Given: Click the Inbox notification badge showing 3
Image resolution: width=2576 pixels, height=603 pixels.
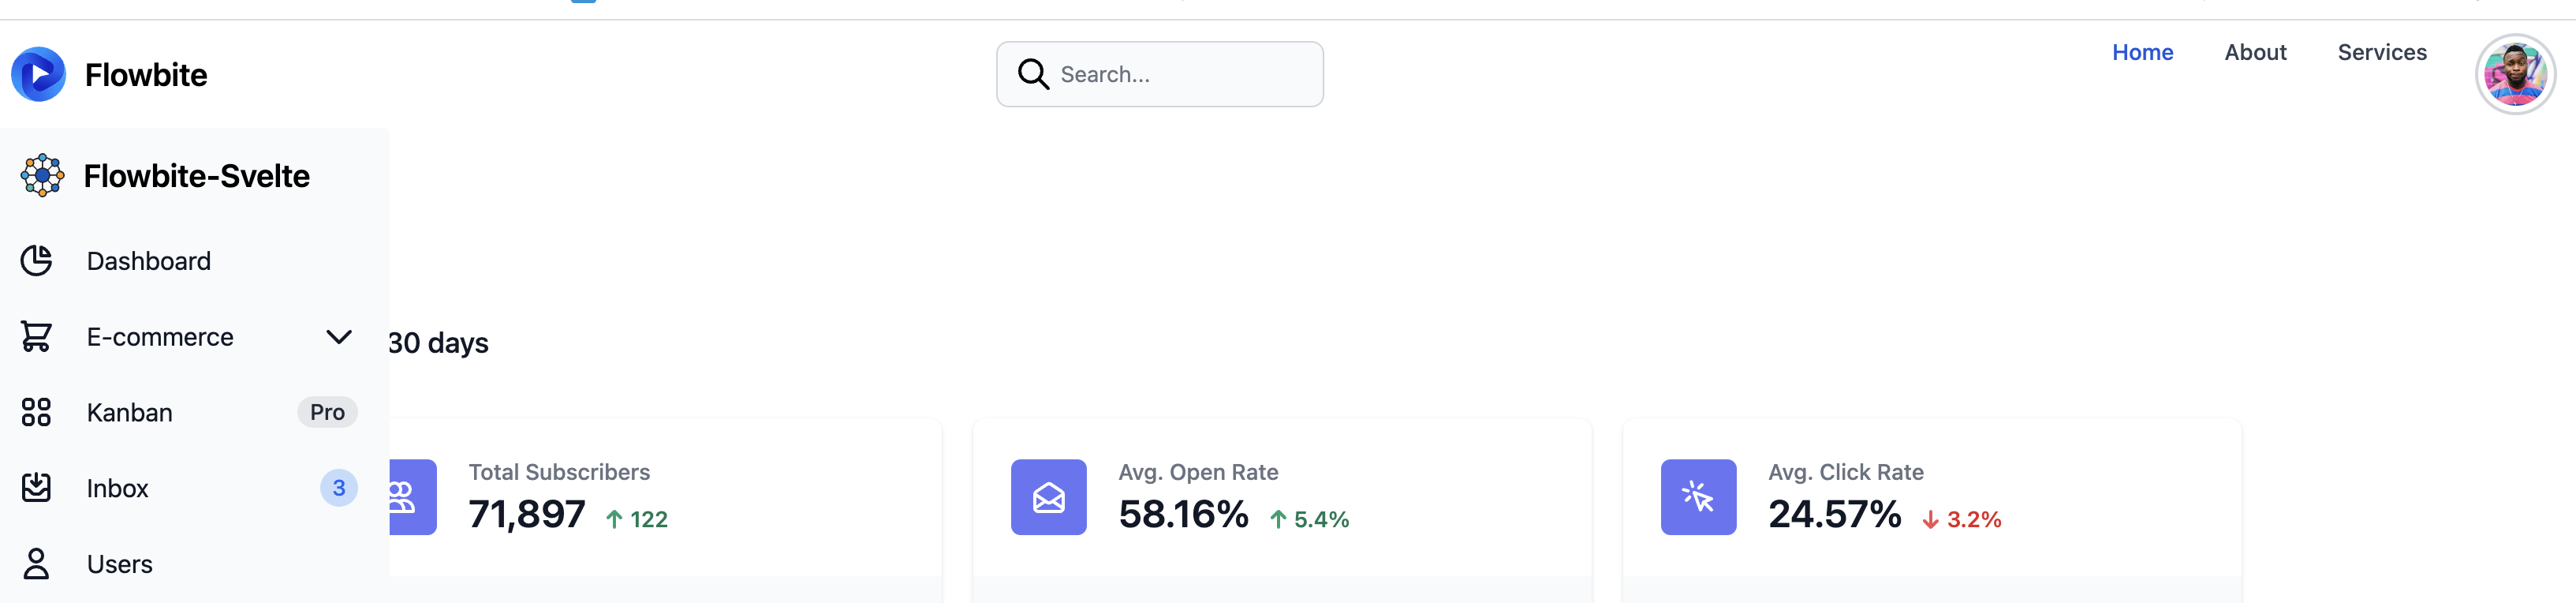Looking at the screenshot, I should (x=339, y=487).
